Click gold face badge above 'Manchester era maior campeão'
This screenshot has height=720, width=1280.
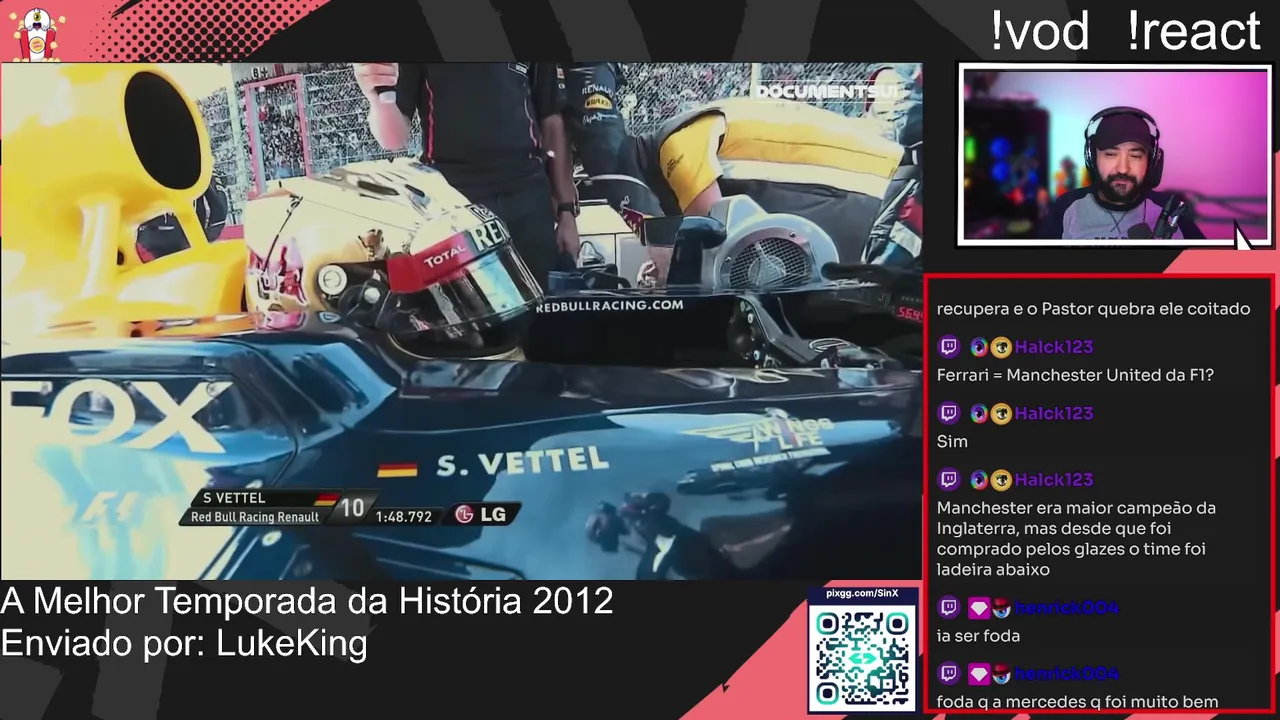coord(1001,479)
